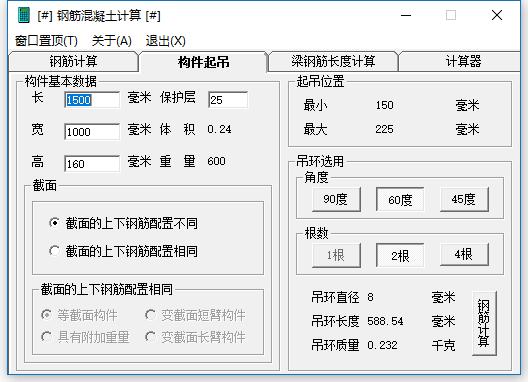
Task: Open the 窗口置顶(T) menu
Action: (x=46, y=41)
